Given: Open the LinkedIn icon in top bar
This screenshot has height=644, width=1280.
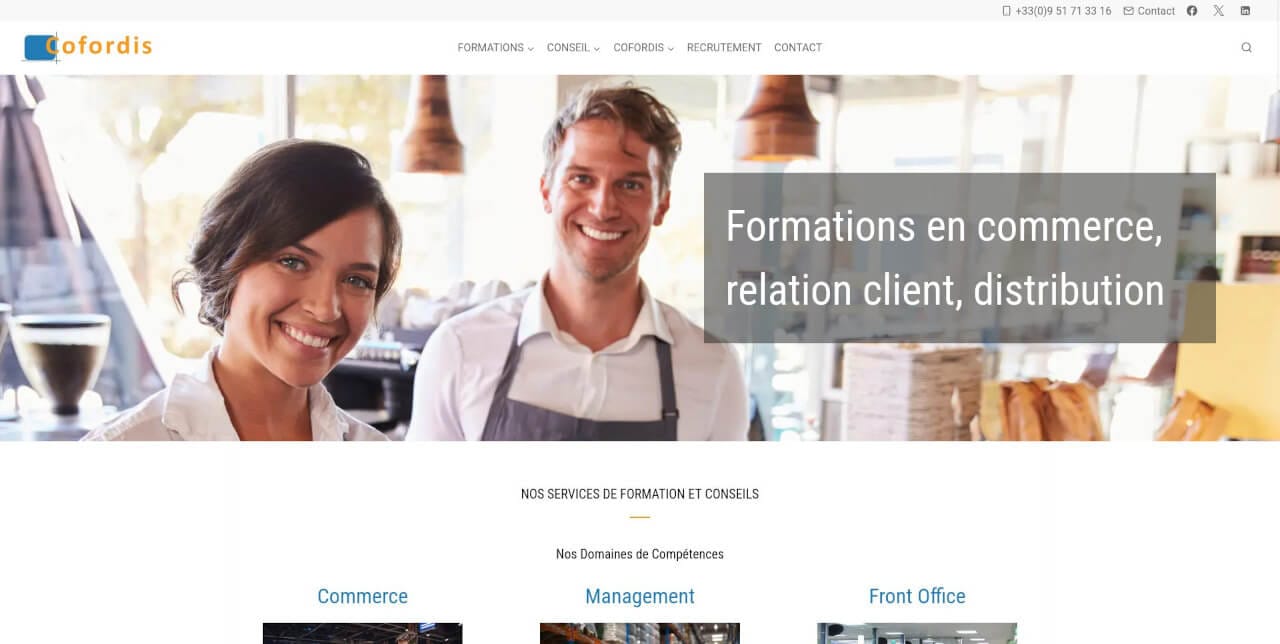Looking at the screenshot, I should point(1245,11).
